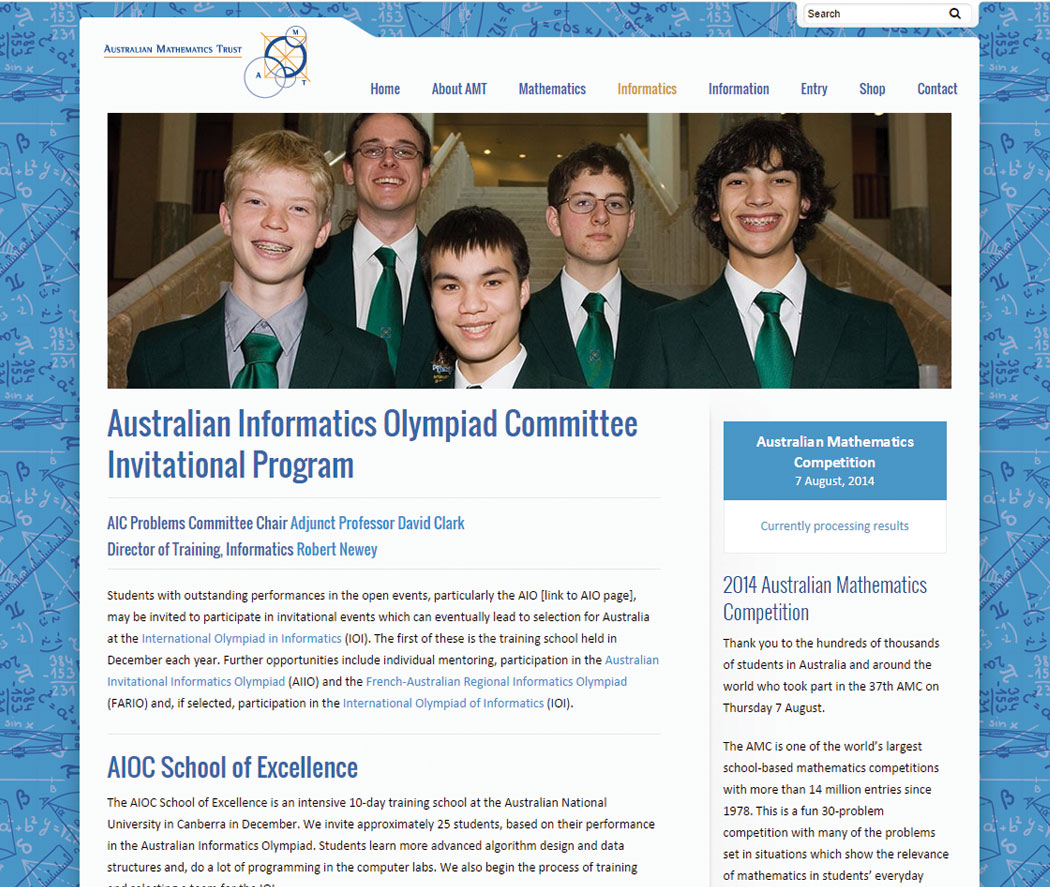Open Currently processing results link
The image size is (1050, 887).
coord(834,526)
